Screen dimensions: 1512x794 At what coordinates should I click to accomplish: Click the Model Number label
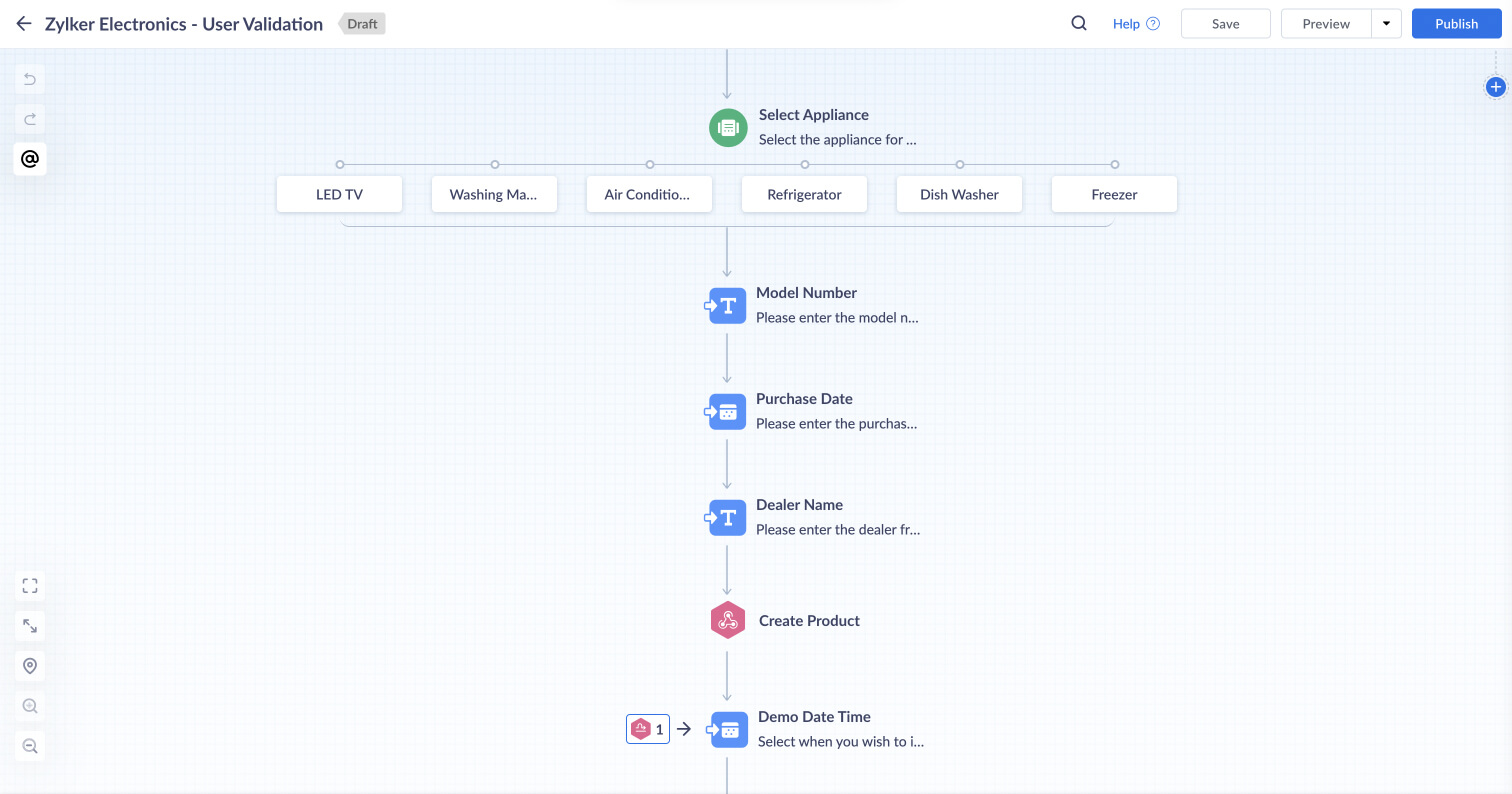pyautogui.click(x=806, y=293)
